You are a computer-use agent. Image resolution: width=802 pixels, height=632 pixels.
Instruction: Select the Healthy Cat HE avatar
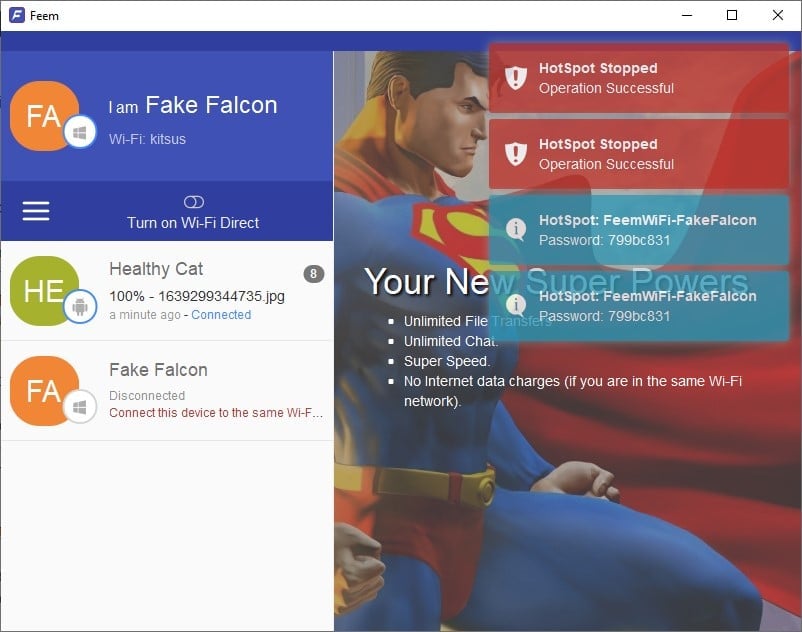click(x=42, y=290)
